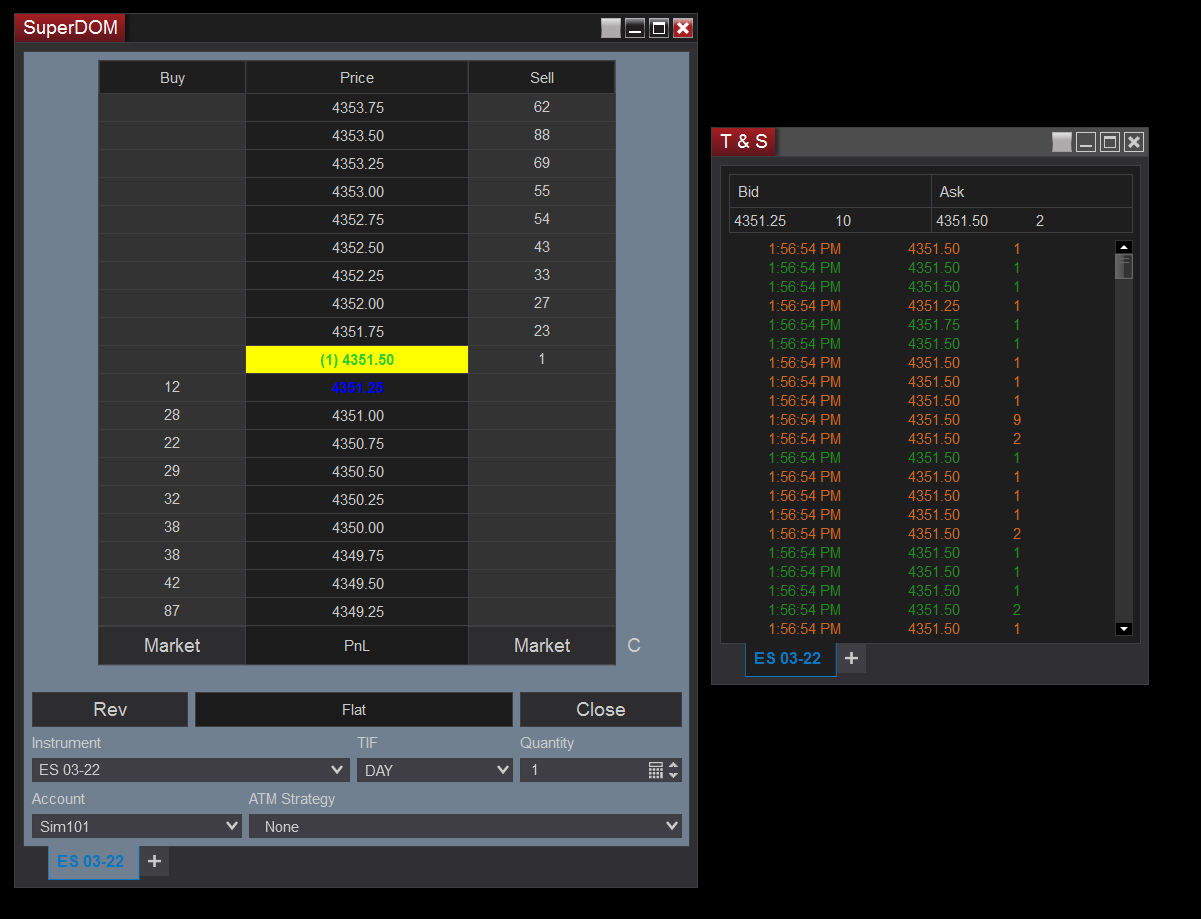Click the Sell cell showing 23
Image resolution: width=1201 pixels, height=919 pixels.
(542, 332)
